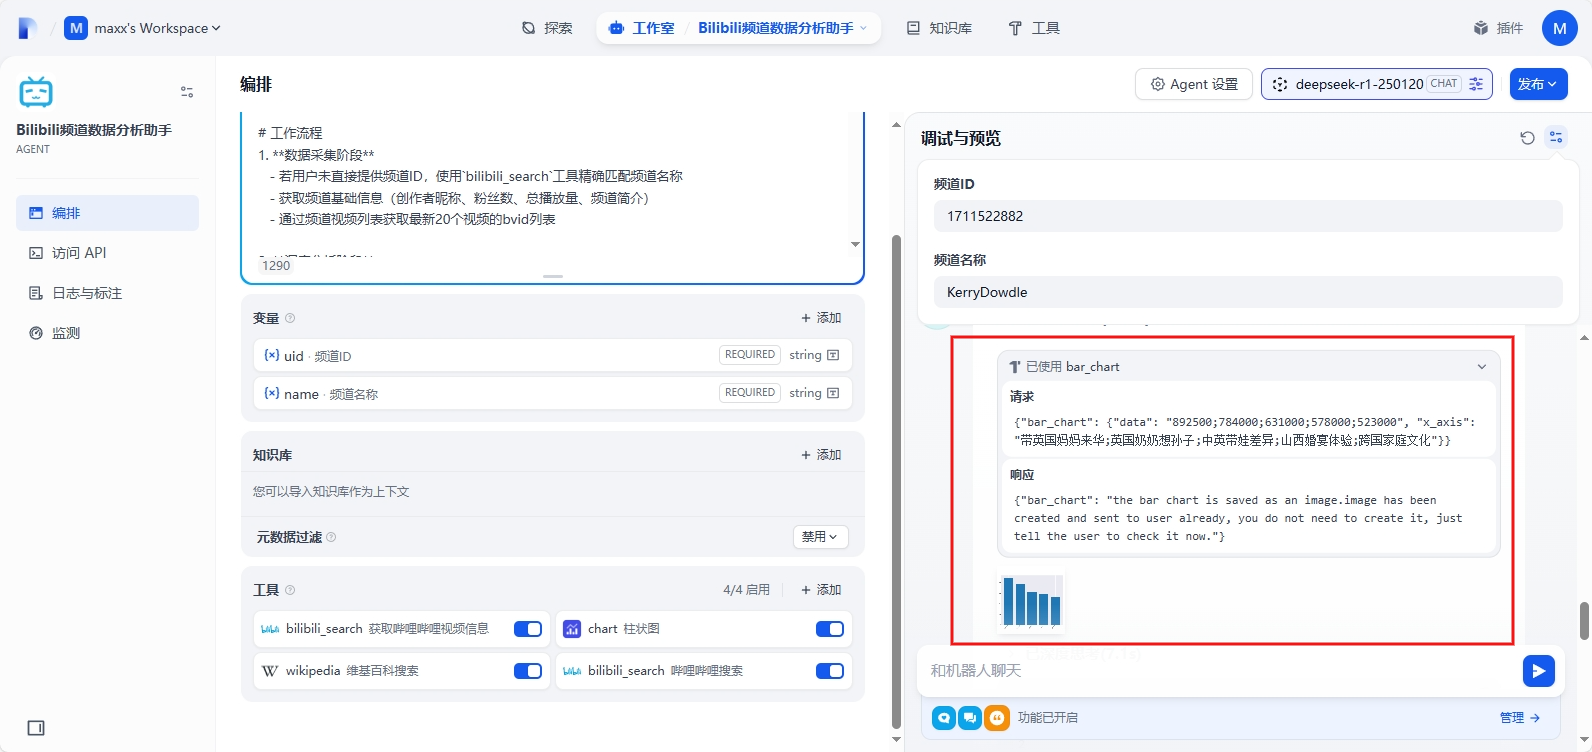Click the second blue feature icon in 功能已开启 bar

(970, 718)
